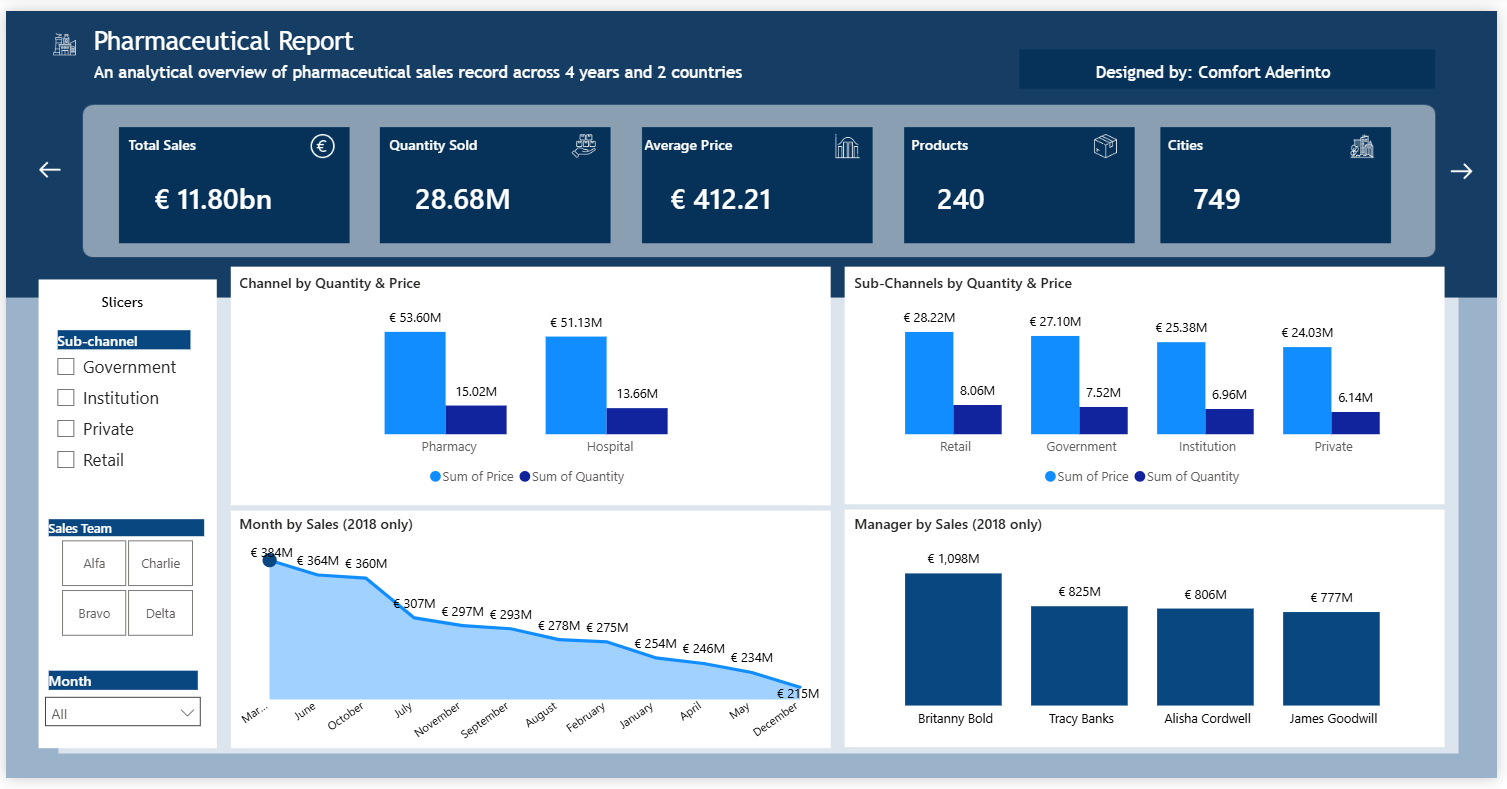Click the Manager by Sales (2018 only) title
Screen dimensions: 1507x789
[x=948, y=524]
